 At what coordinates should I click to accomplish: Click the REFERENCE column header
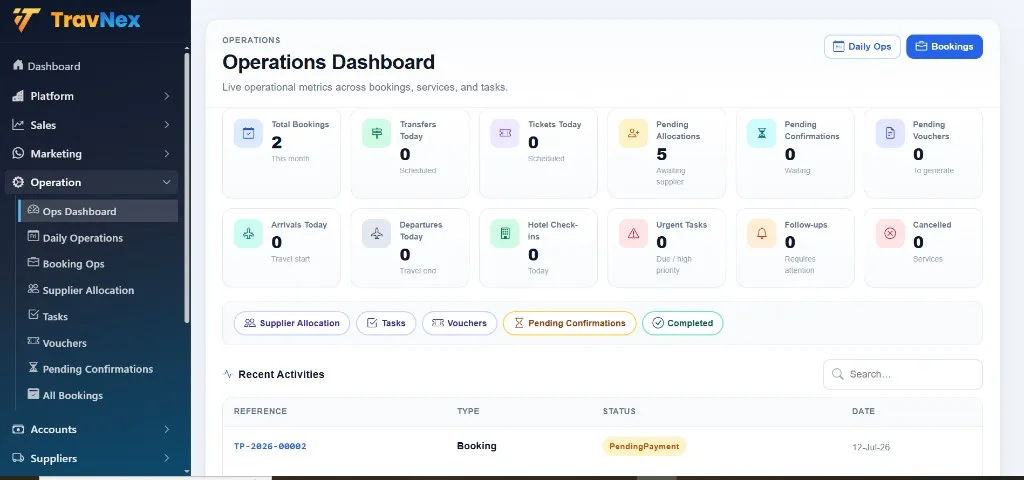tap(261, 411)
